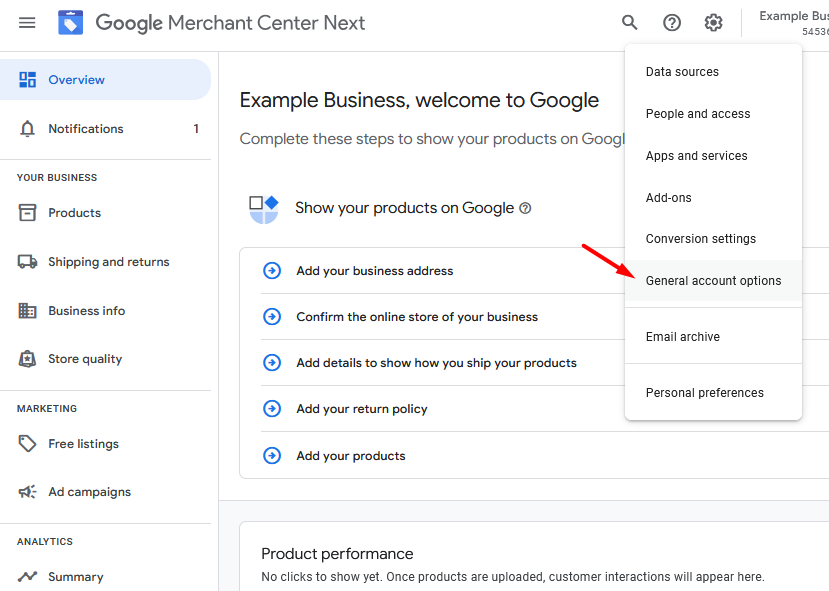Click the MARKETING section label

click(47, 409)
